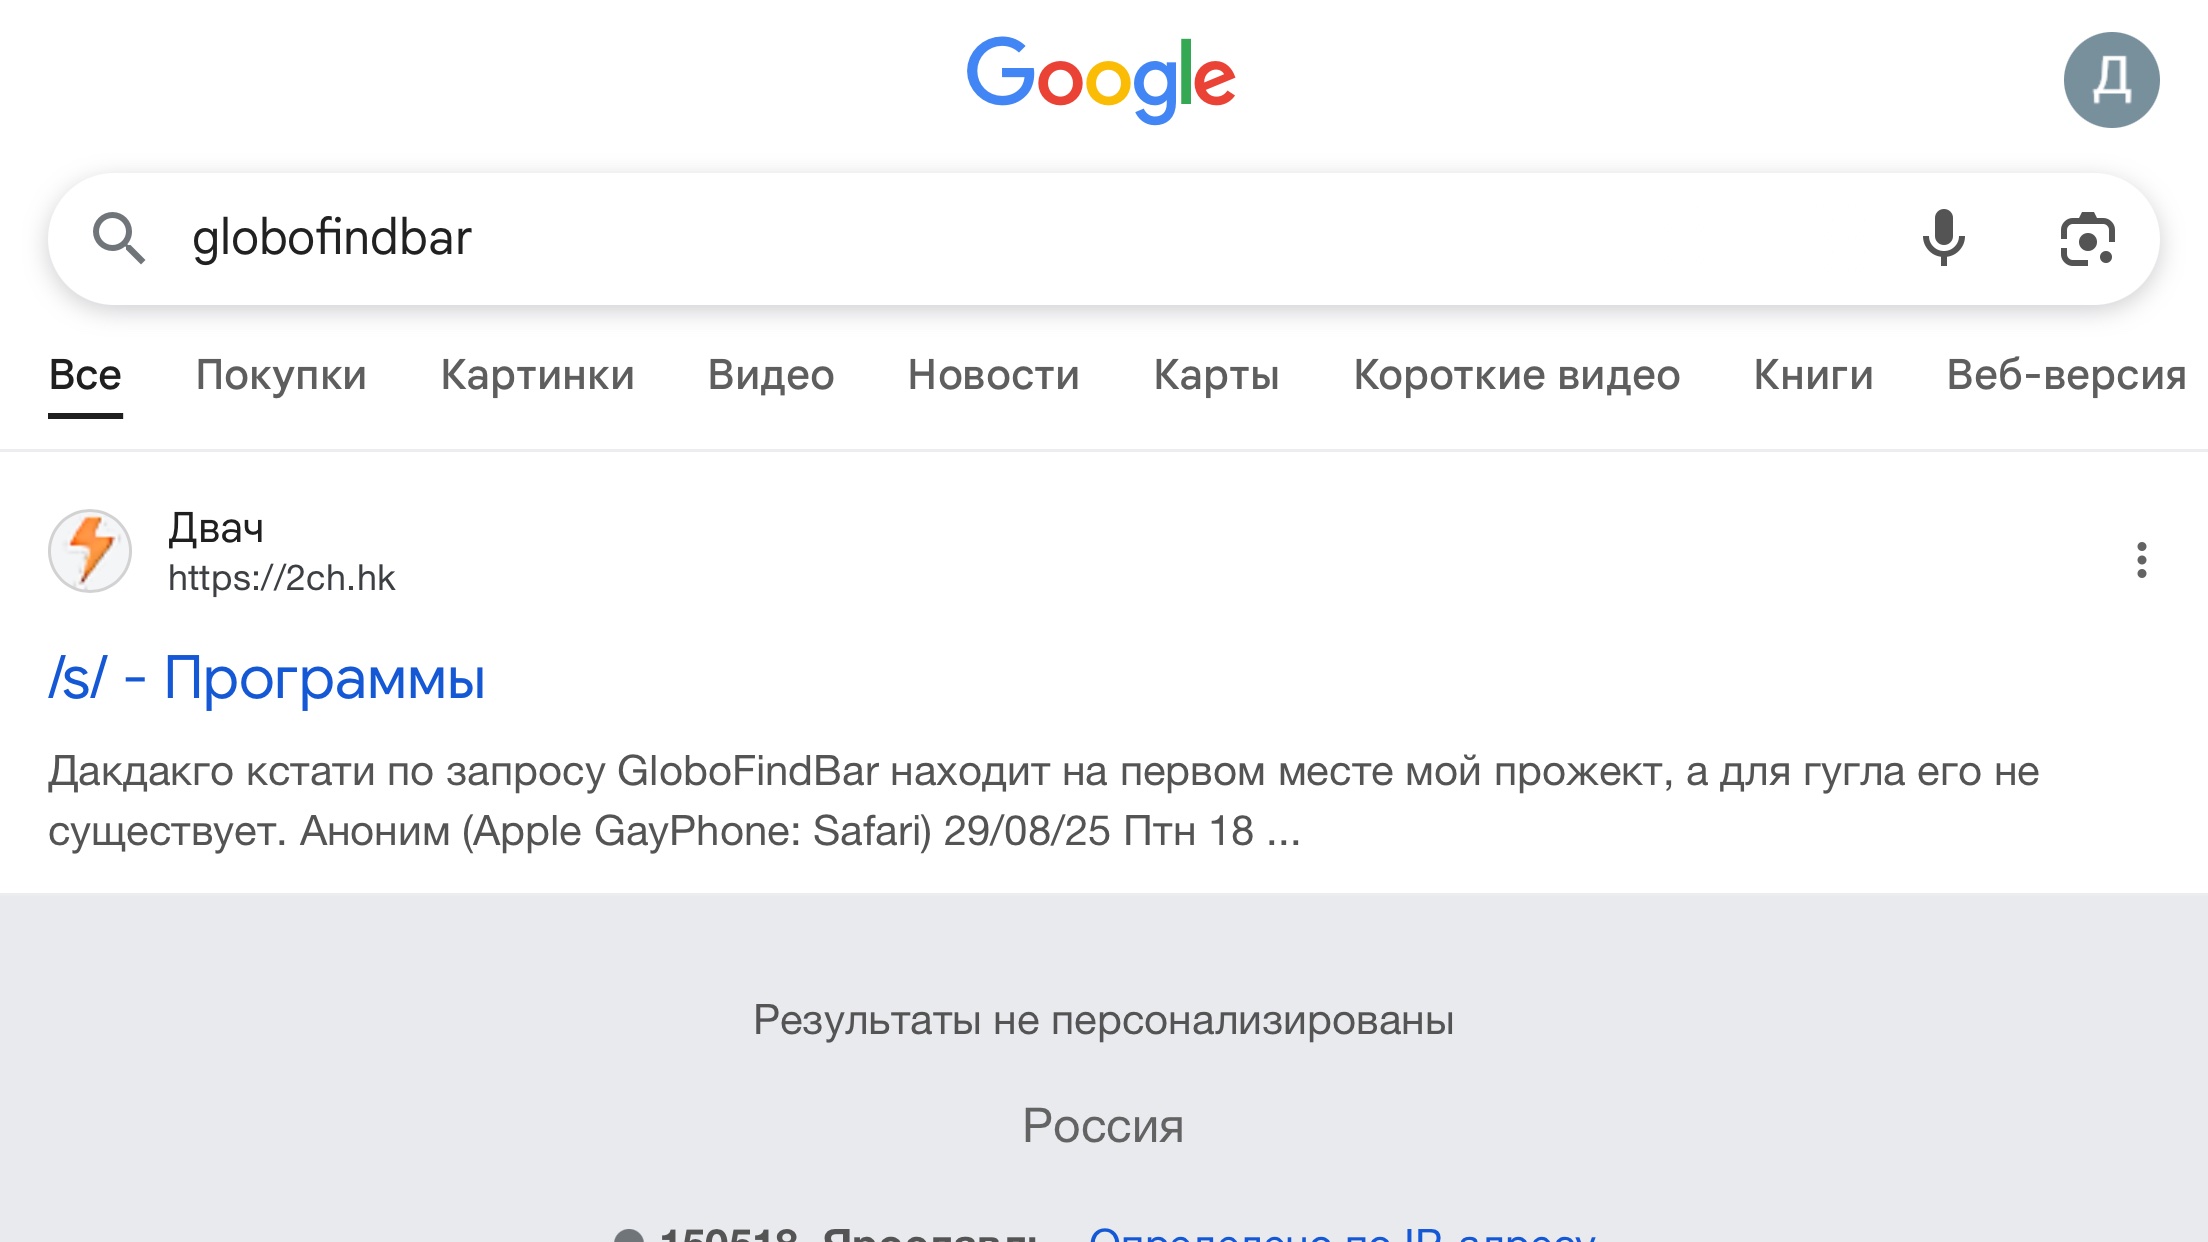This screenshot has height=1242, width=2208.
Task: Click the https://2ch.hk site URL
Action: [281, 578]
